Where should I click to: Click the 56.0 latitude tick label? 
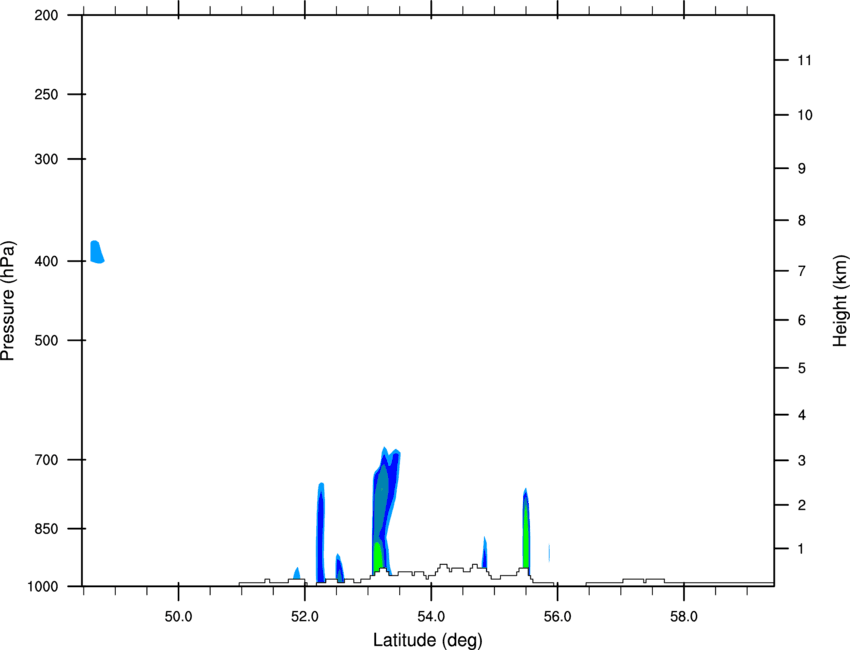point(557,617)
